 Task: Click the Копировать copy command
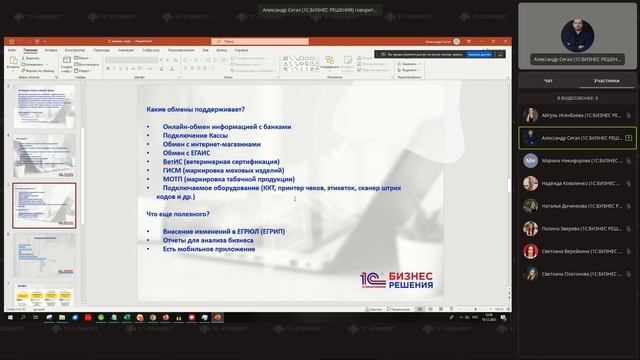tap(33, 64)
